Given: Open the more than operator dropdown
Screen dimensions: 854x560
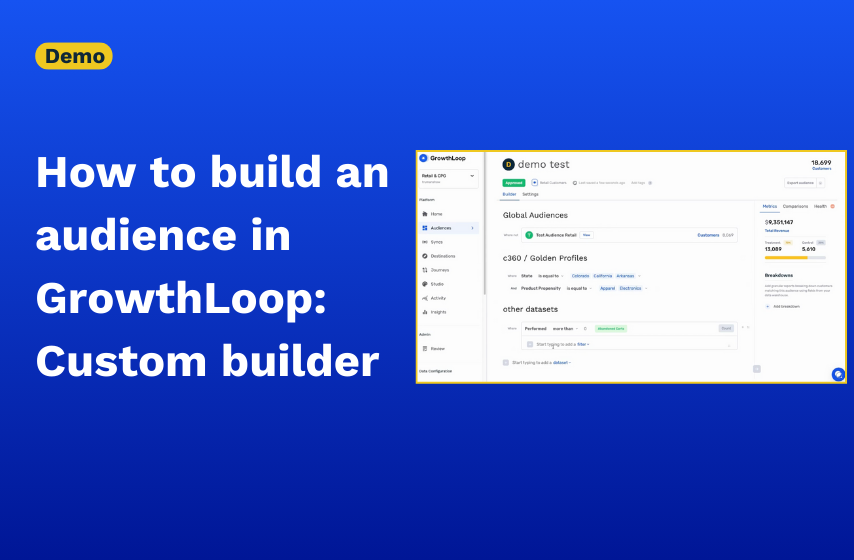Looking at the screenshot, I should coord(565,328).
